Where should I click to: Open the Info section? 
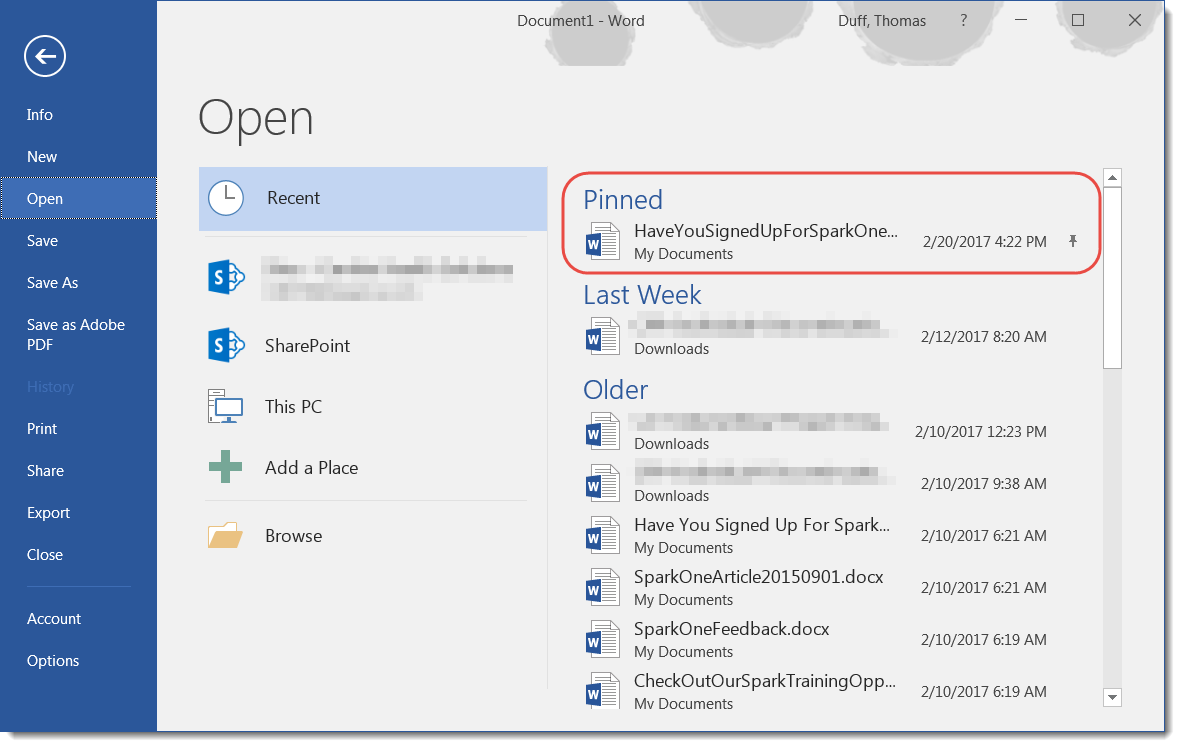pyautogui.click(x=39, y=114)
